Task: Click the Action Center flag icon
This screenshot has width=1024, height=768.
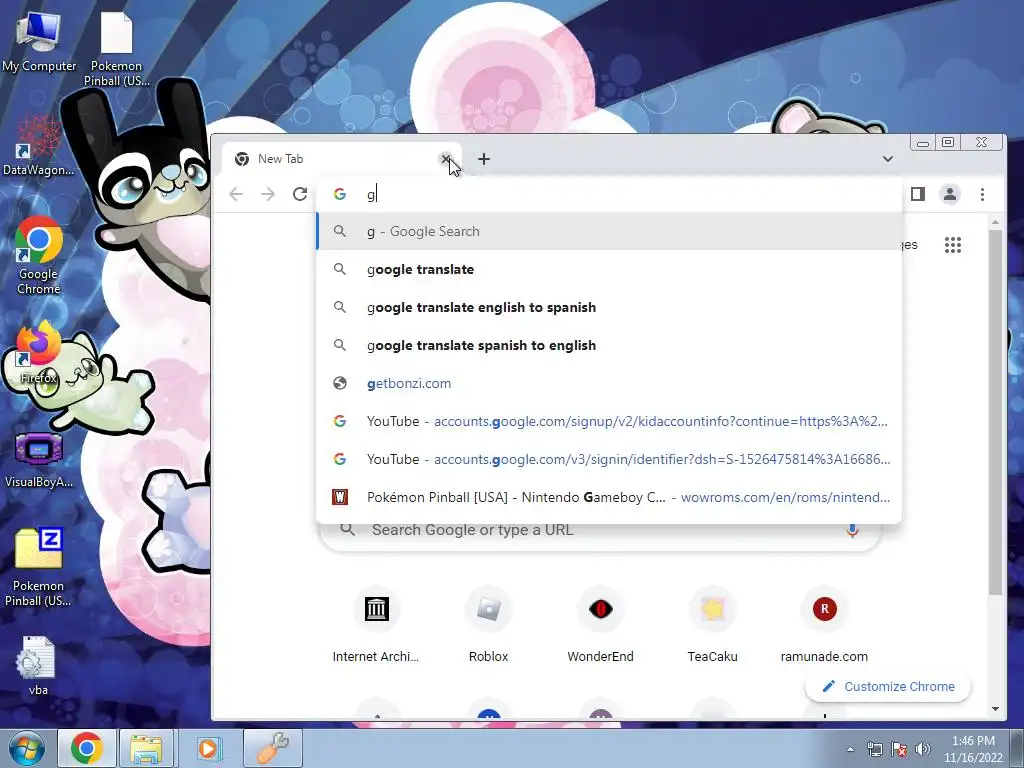Action: coord(899,749)
